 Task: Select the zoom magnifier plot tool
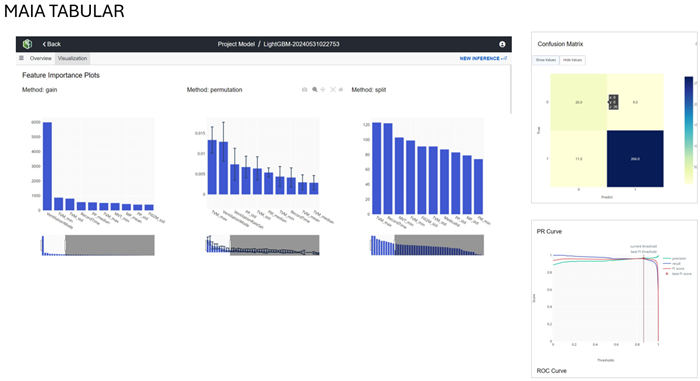(x=315, y=90)
